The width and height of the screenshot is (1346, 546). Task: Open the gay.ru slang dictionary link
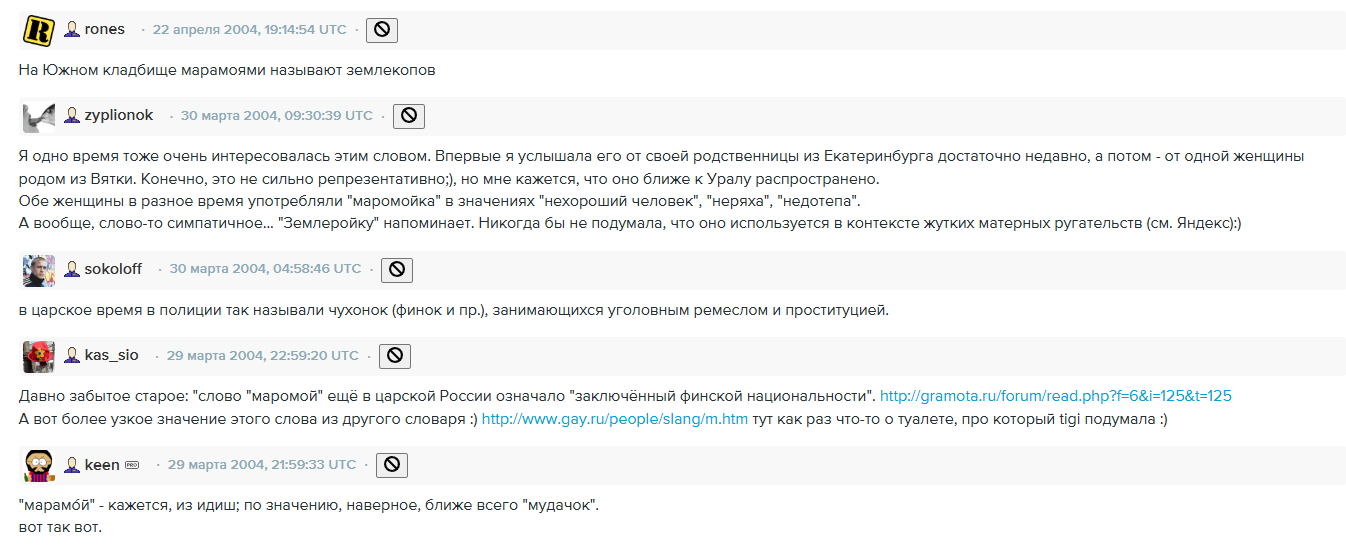614,420
